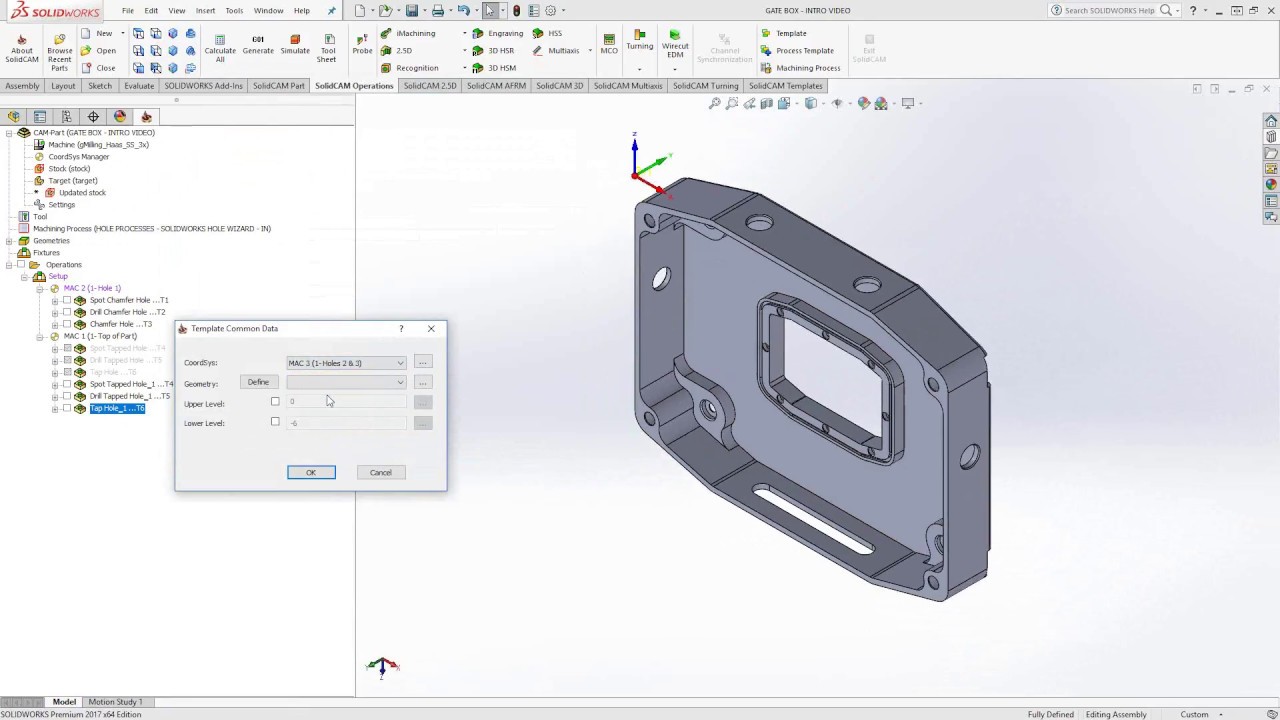Open the File menu
1280x720 pixels.
tap(128, 11)
